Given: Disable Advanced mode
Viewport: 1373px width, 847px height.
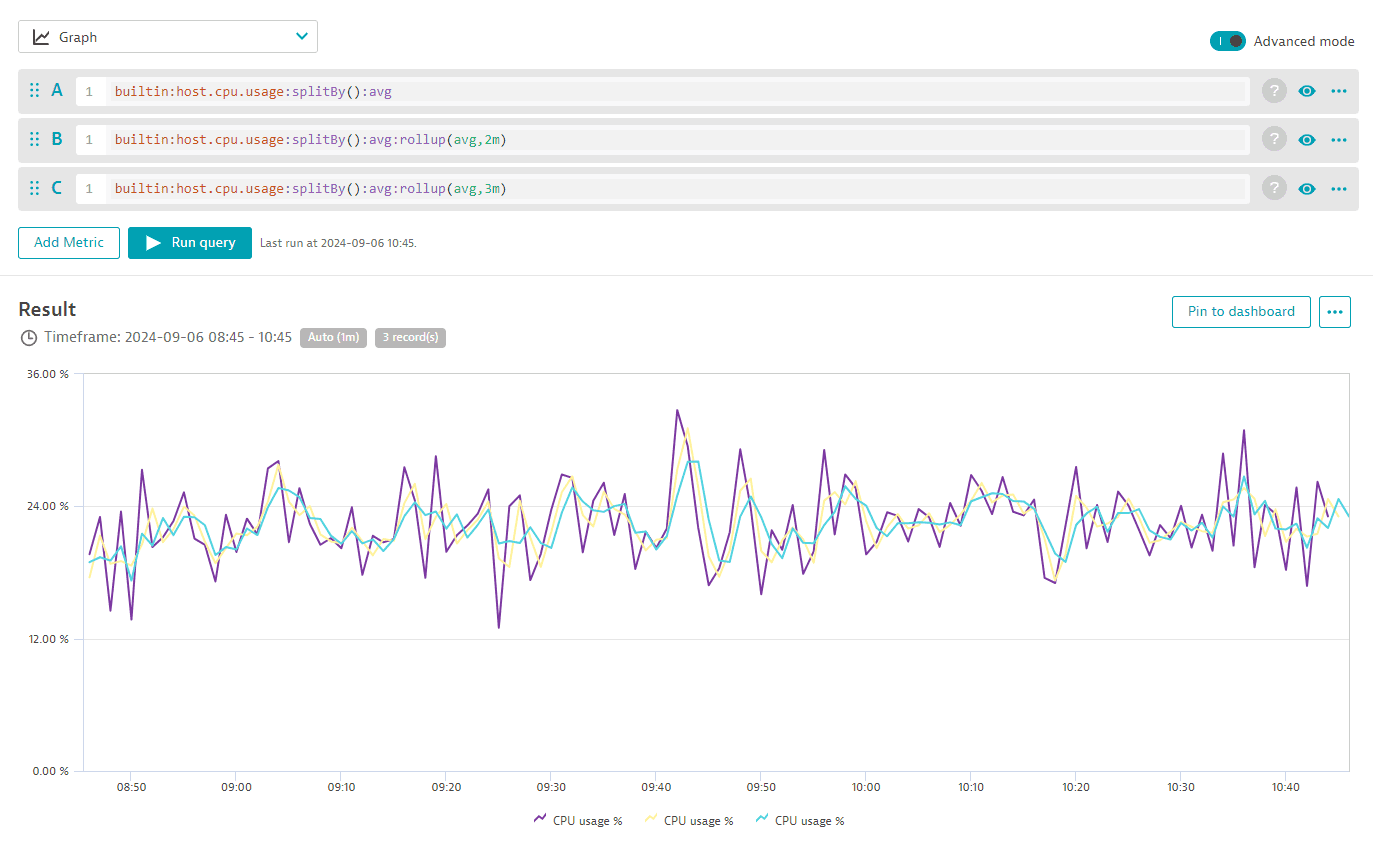Looking at the screenshot, I should coord(1228,41).
